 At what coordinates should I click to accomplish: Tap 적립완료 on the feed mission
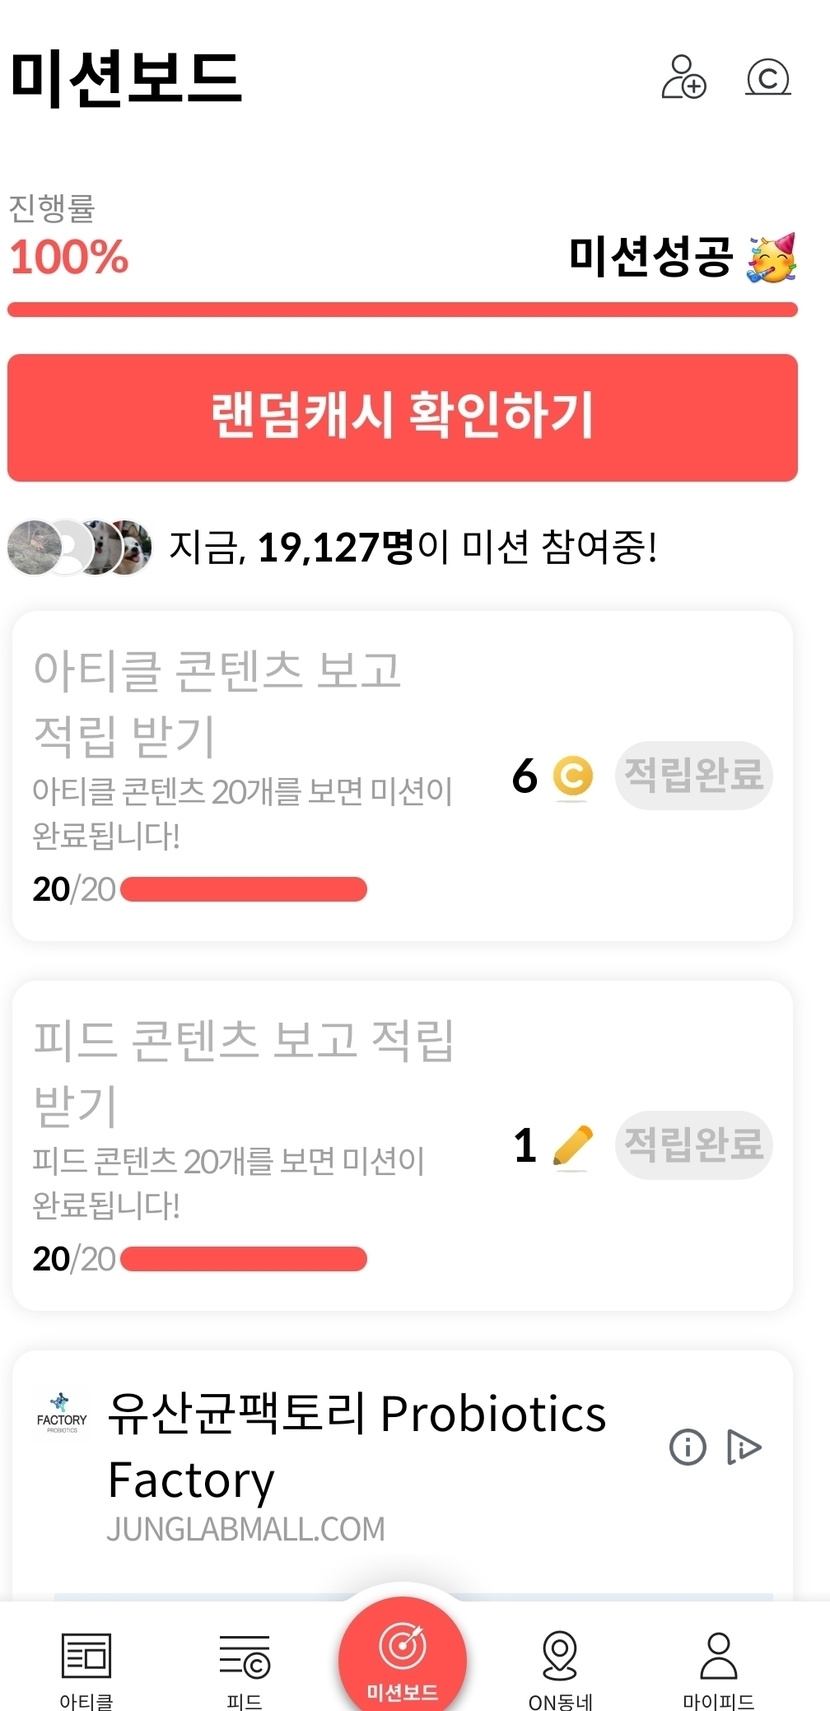693,1145
